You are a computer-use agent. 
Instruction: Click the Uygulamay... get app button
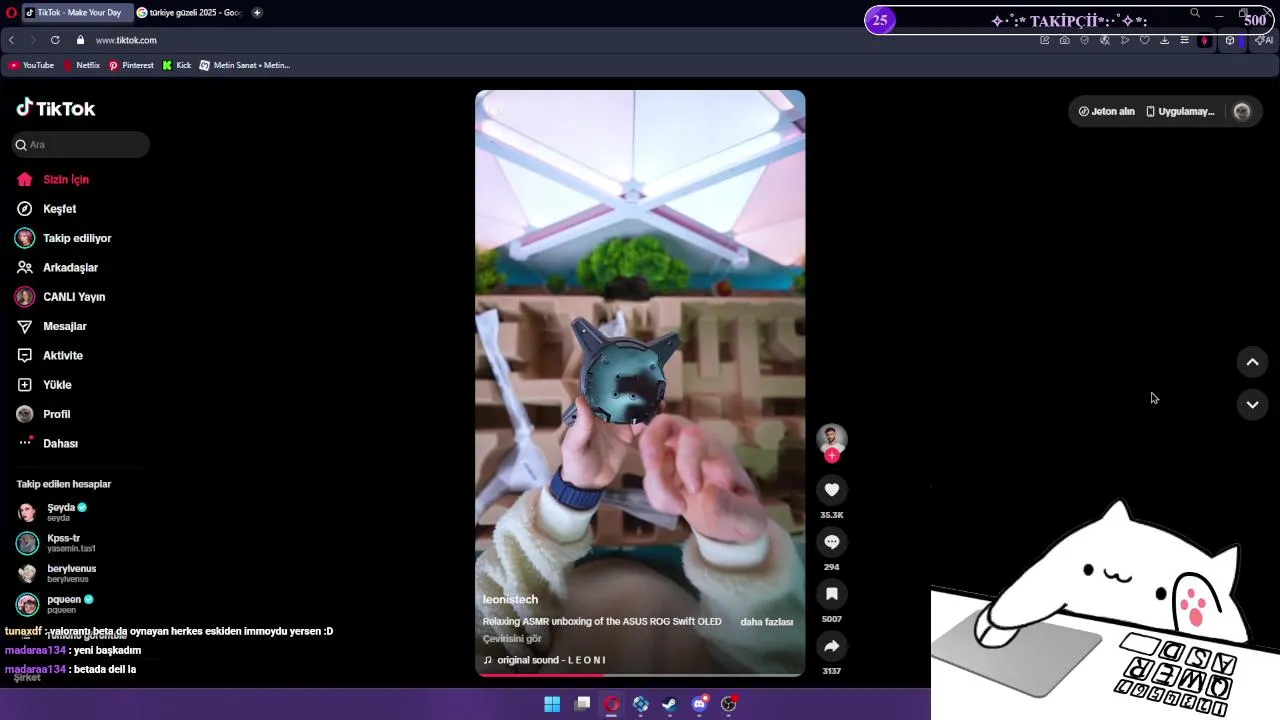1180,111
